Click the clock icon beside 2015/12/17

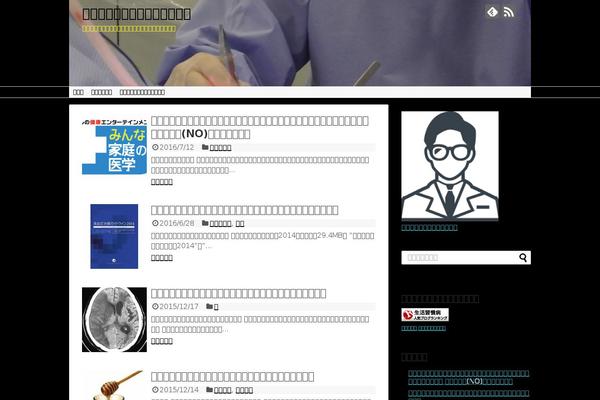pos(155,306)
